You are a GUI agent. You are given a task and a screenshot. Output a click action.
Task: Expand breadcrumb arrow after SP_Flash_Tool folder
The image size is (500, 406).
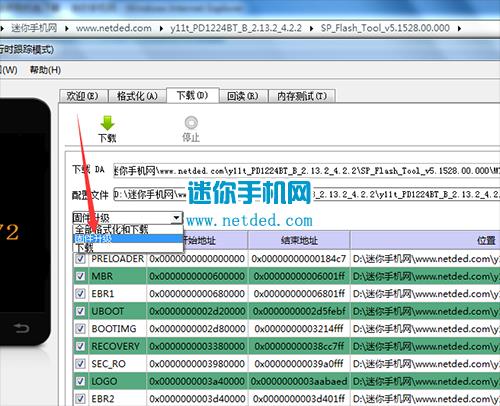click(x=459, y=29)
